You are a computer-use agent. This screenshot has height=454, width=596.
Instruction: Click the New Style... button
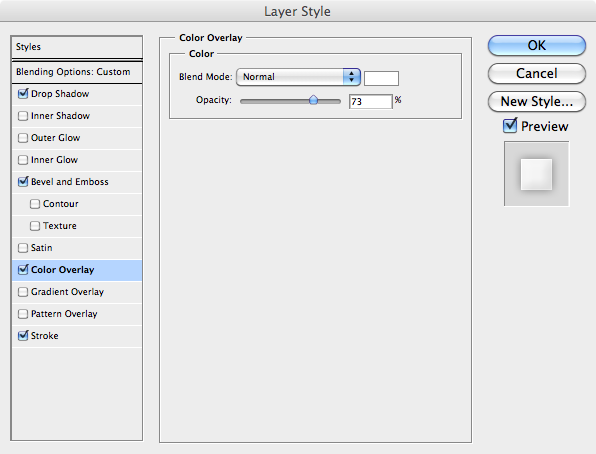(x=537, y=102)
